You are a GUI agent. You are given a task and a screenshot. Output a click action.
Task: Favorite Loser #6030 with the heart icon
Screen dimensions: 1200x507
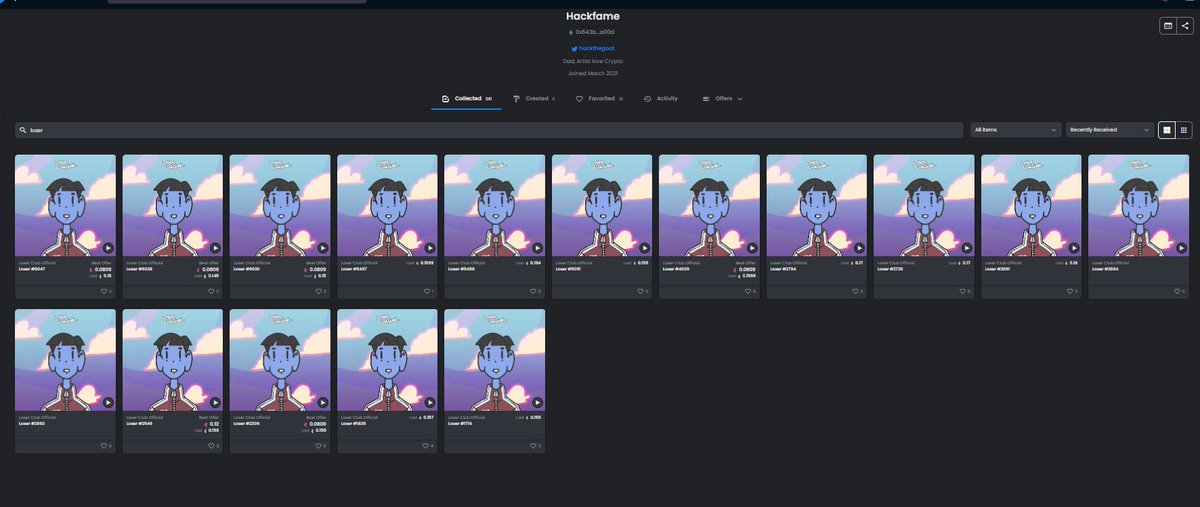tap(317, 291)
